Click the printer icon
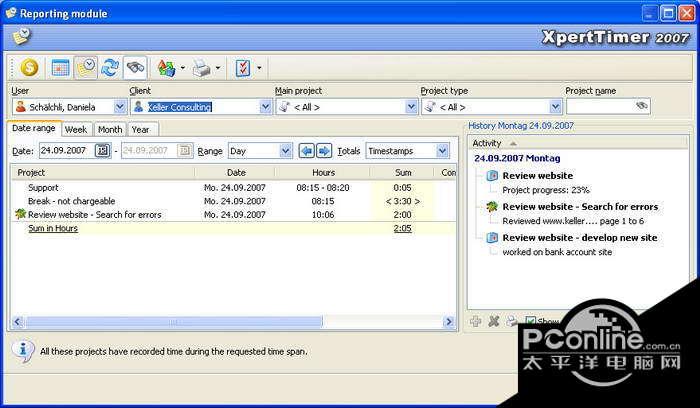 pos(202,68)
